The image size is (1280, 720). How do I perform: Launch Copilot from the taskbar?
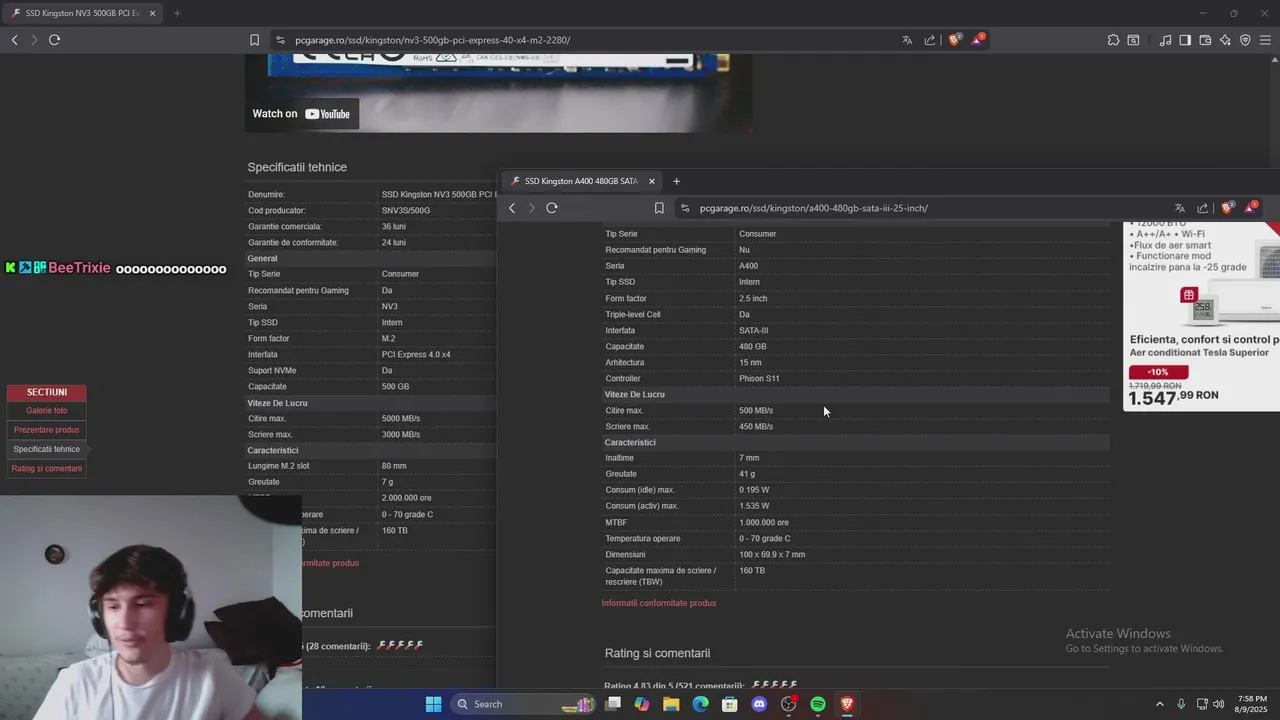[x=642, y=704]
